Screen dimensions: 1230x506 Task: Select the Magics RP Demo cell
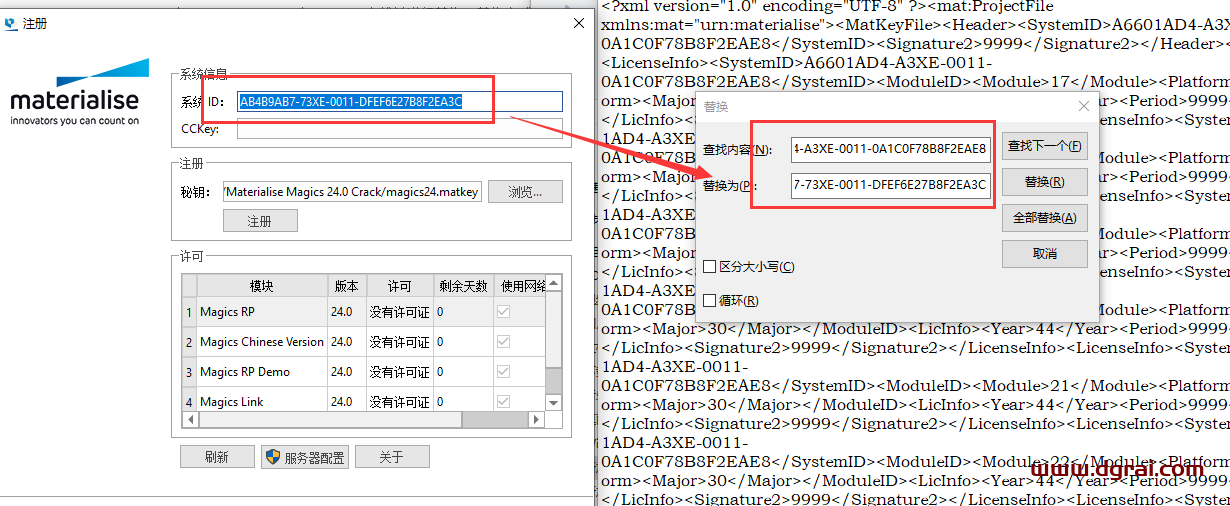pos(262,372)
